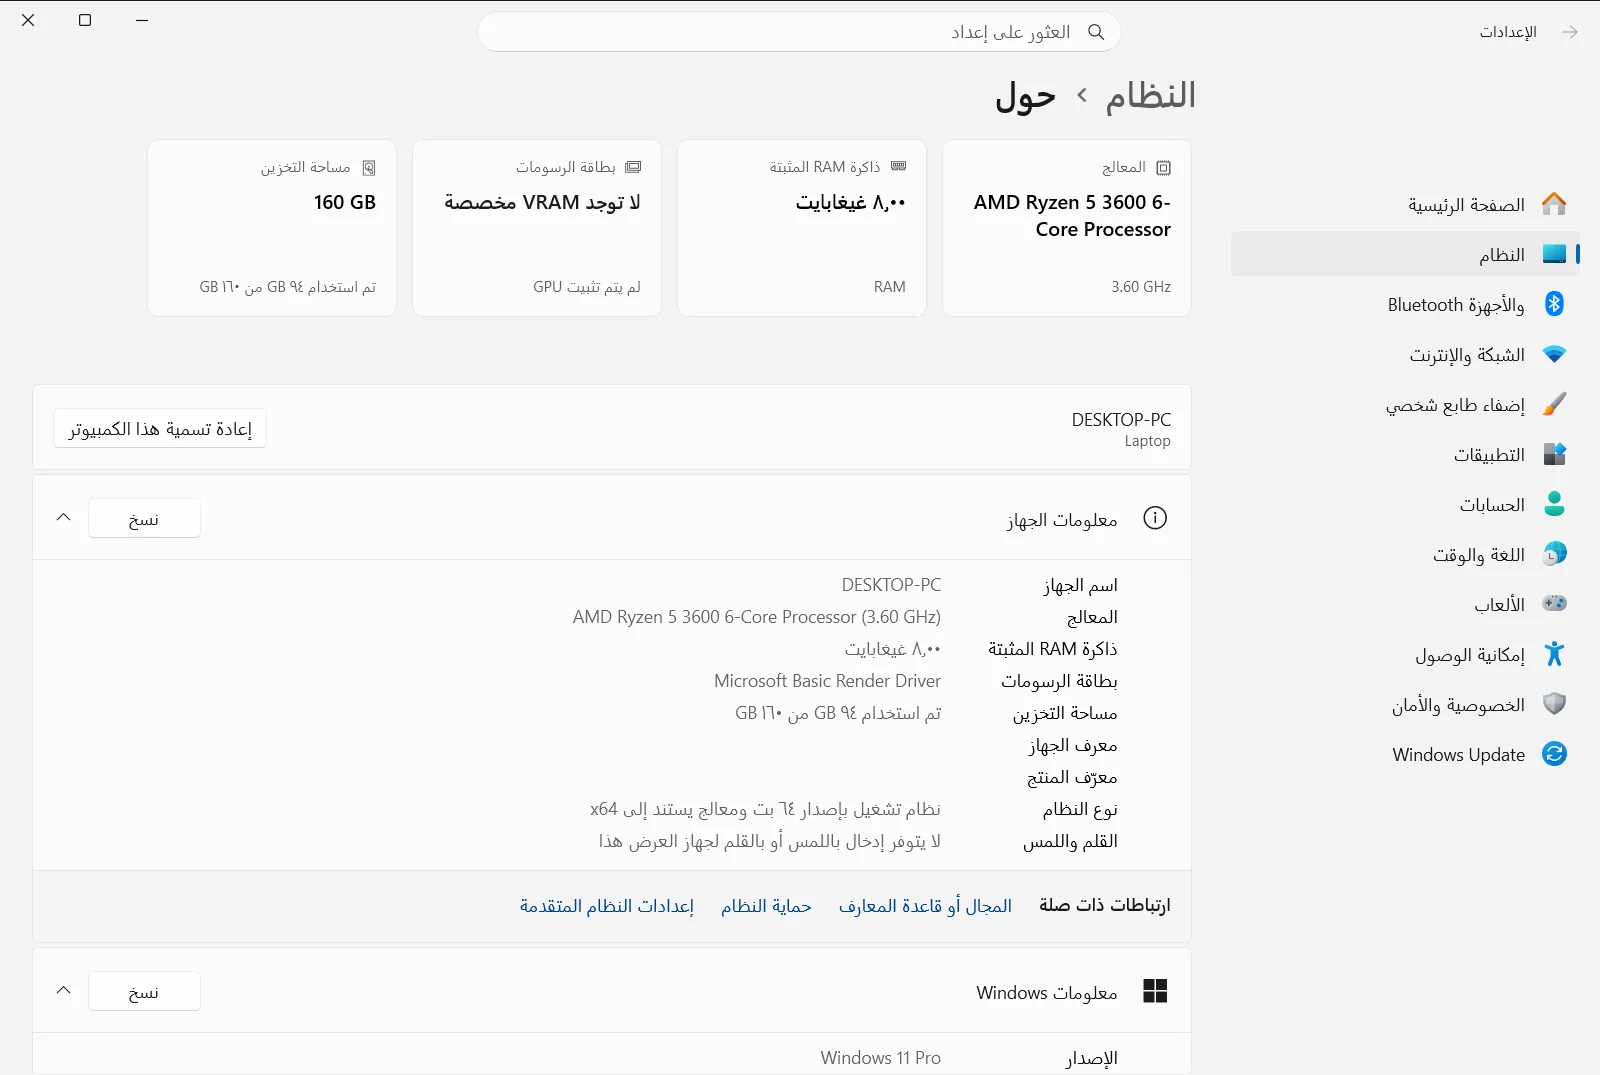
Task: Click the RAM icon on ذاكرة RAM card
Action: tap(898, 167)
